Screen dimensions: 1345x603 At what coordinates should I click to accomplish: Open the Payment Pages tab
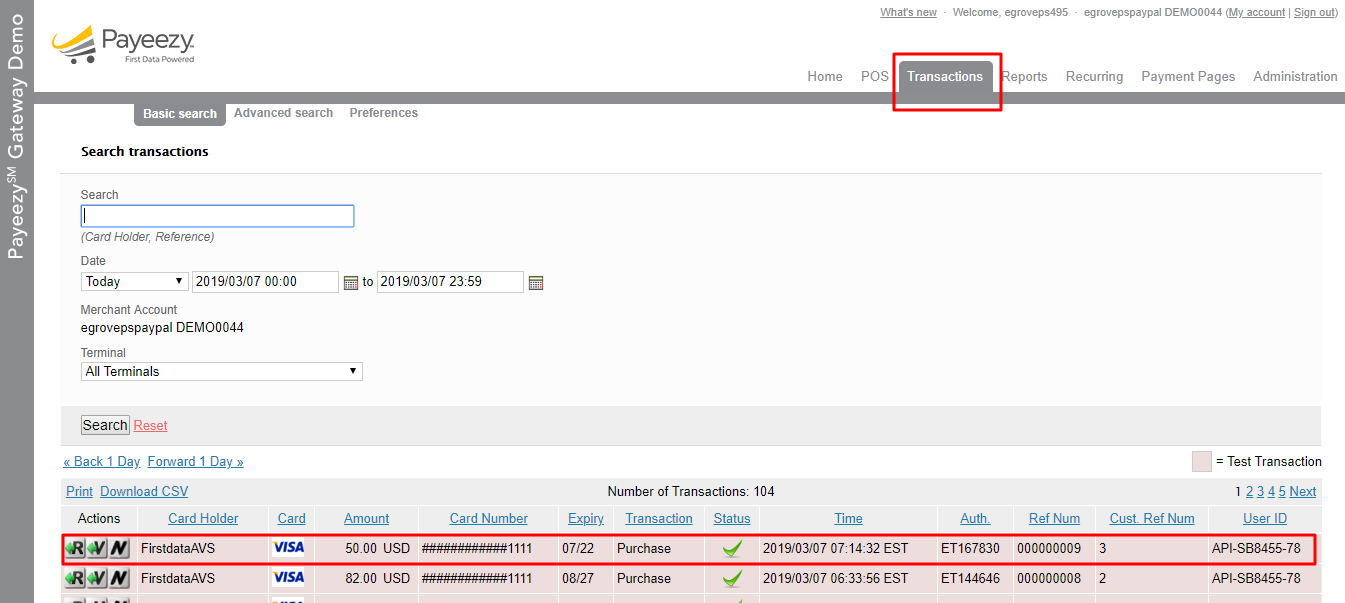(x=1188, y=76)
